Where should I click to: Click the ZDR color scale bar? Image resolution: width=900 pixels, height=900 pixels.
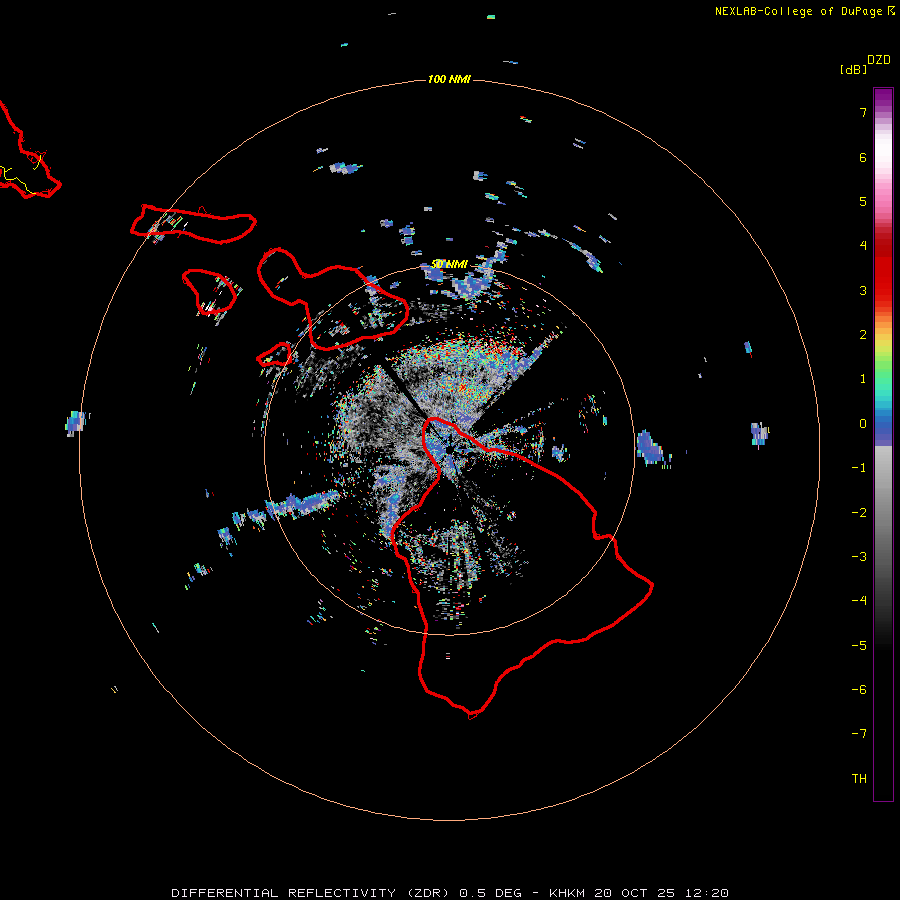coord(883,444)
